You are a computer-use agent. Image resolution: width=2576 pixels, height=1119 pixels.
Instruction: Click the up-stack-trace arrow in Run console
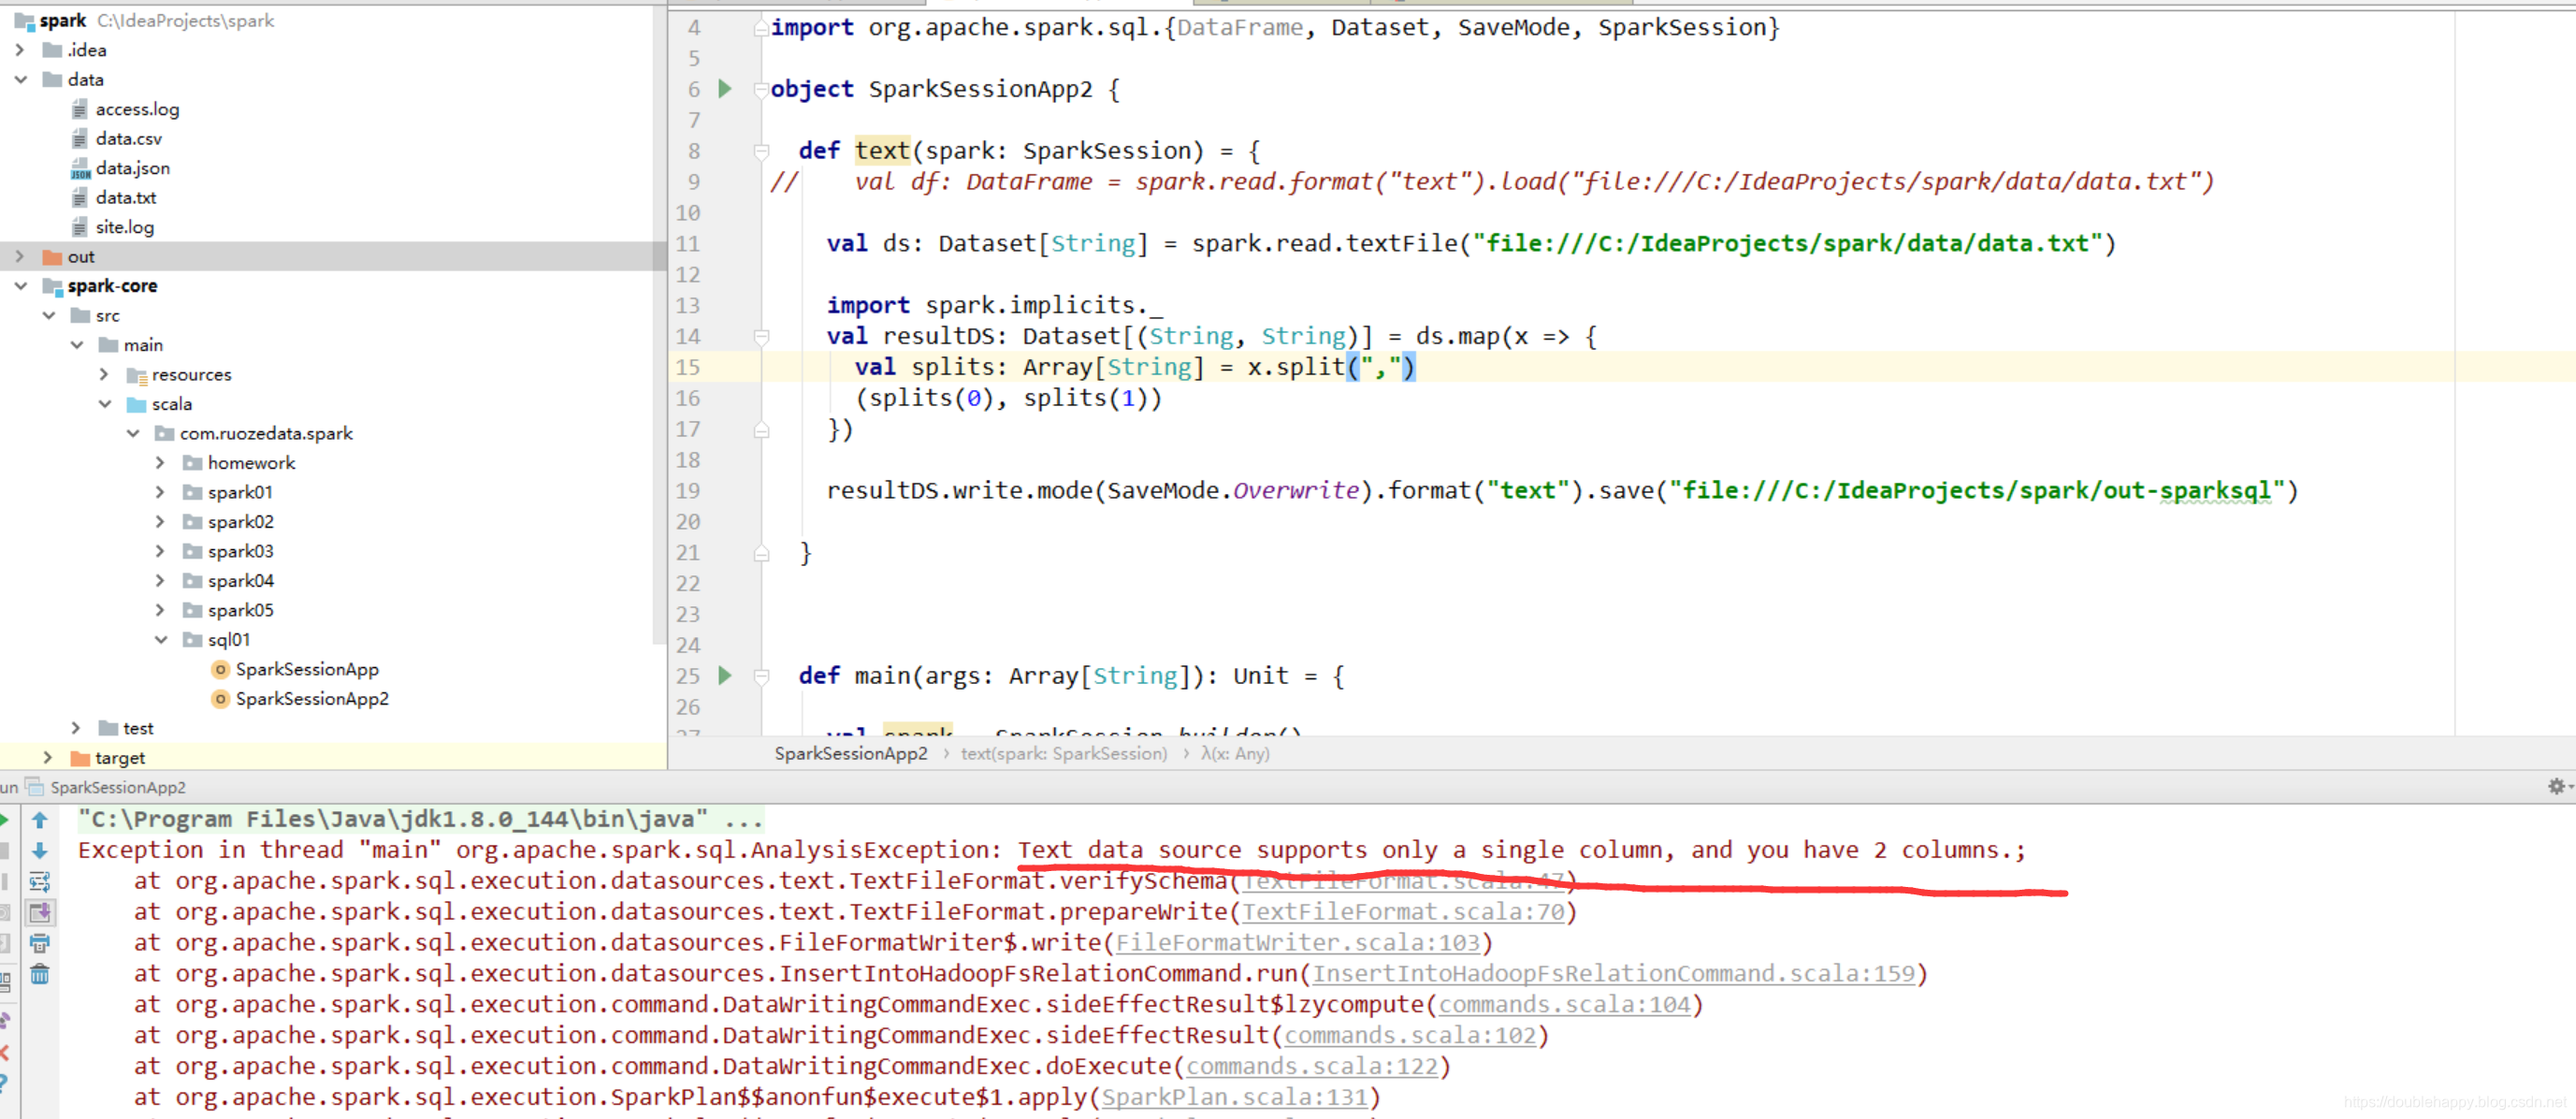(40, 820)
